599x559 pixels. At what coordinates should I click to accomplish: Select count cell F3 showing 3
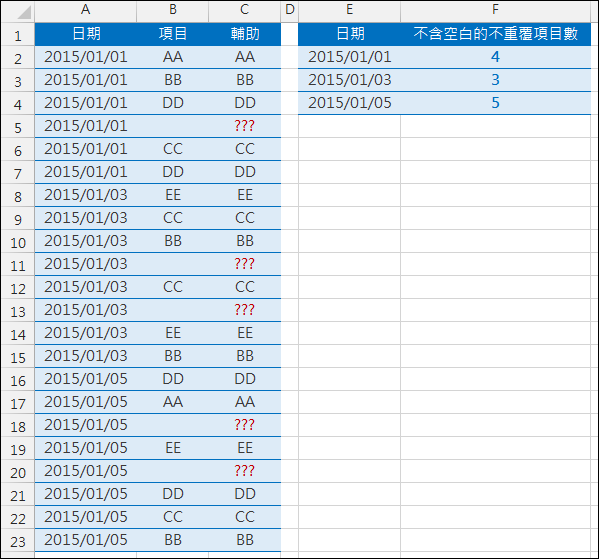pos(495,80)
